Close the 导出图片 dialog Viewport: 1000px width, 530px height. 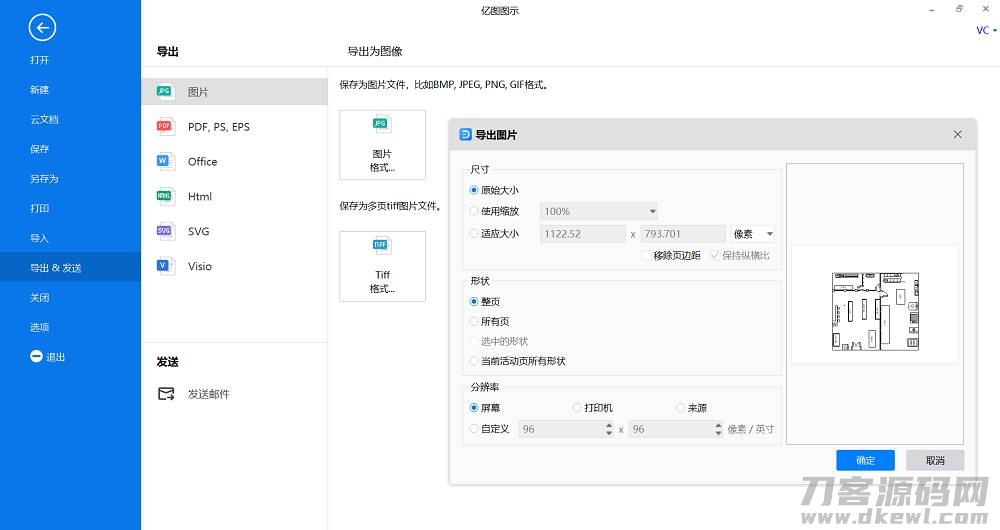point(957,135)
